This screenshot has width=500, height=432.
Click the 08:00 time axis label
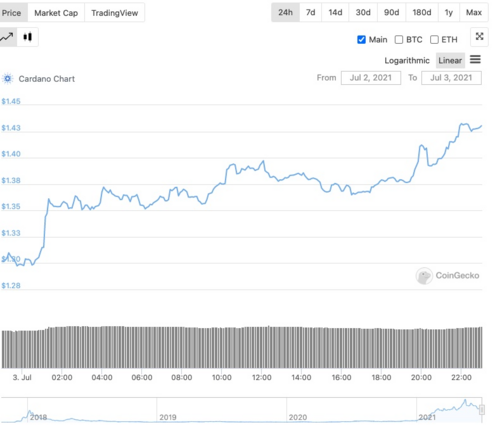[182, 378]
